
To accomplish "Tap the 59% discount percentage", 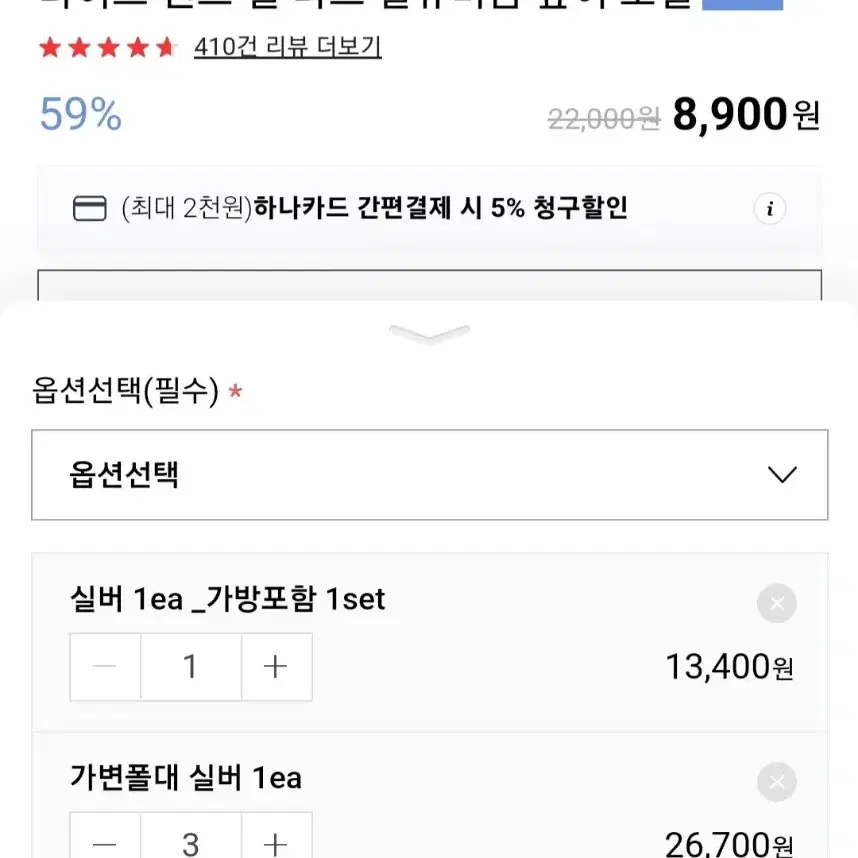I will tap(80, 114).
